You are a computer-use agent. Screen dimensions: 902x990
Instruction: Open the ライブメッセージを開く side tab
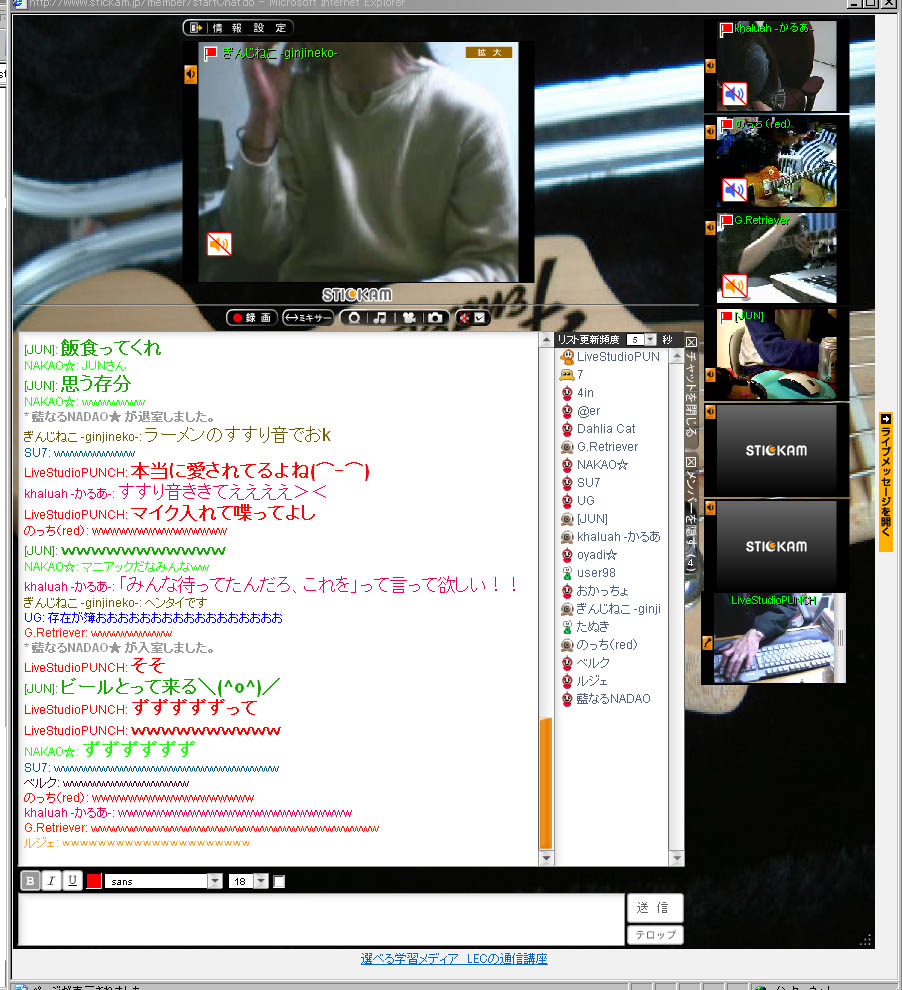click(886, 482)
